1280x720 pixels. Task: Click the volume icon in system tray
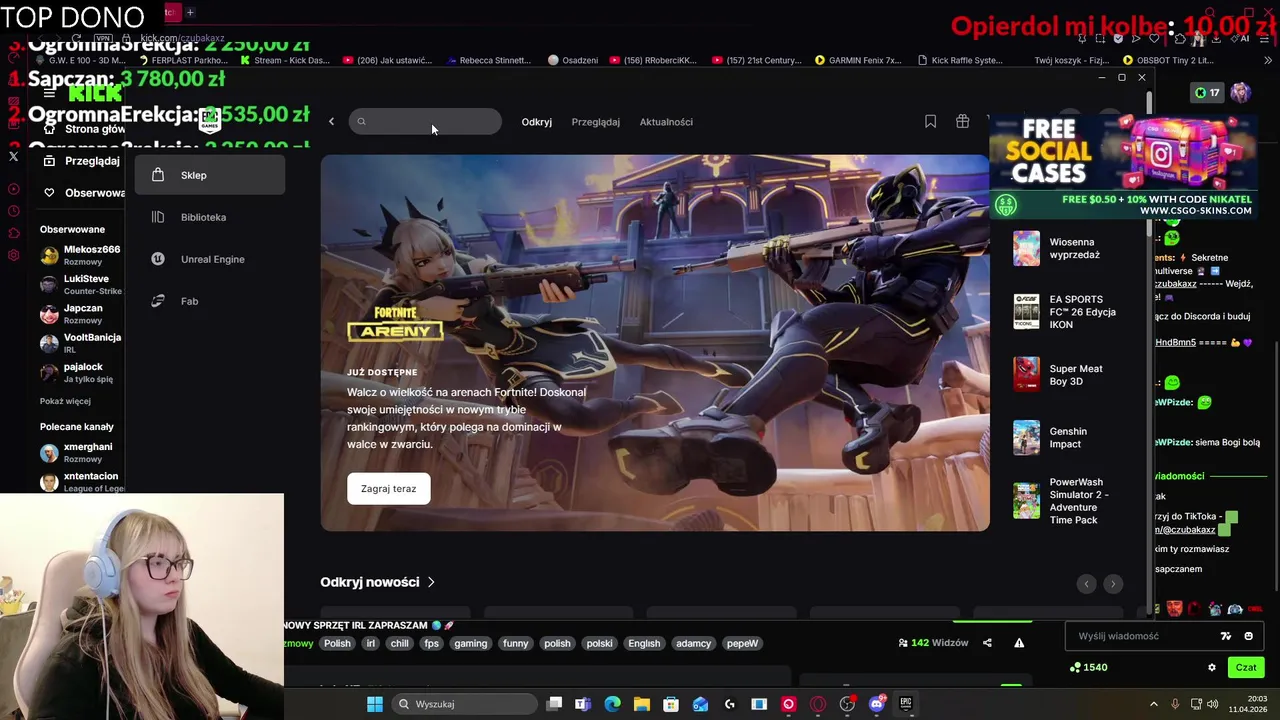coord(1212,704)
